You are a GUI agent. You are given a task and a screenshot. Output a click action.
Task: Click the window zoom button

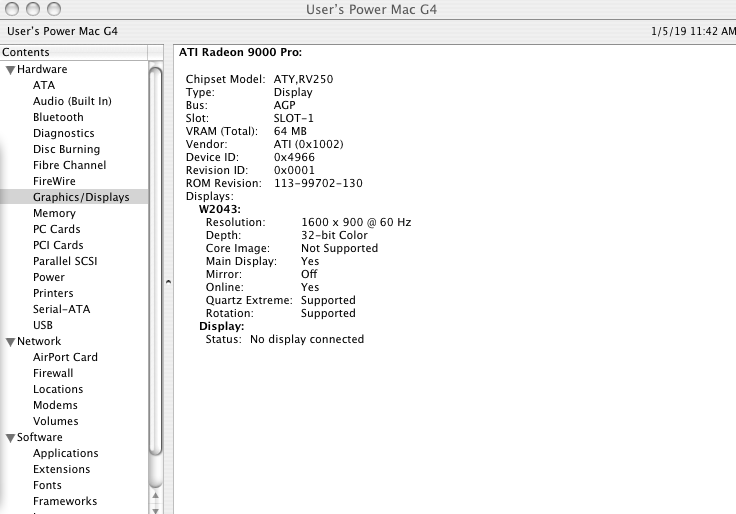pos(54,8)
